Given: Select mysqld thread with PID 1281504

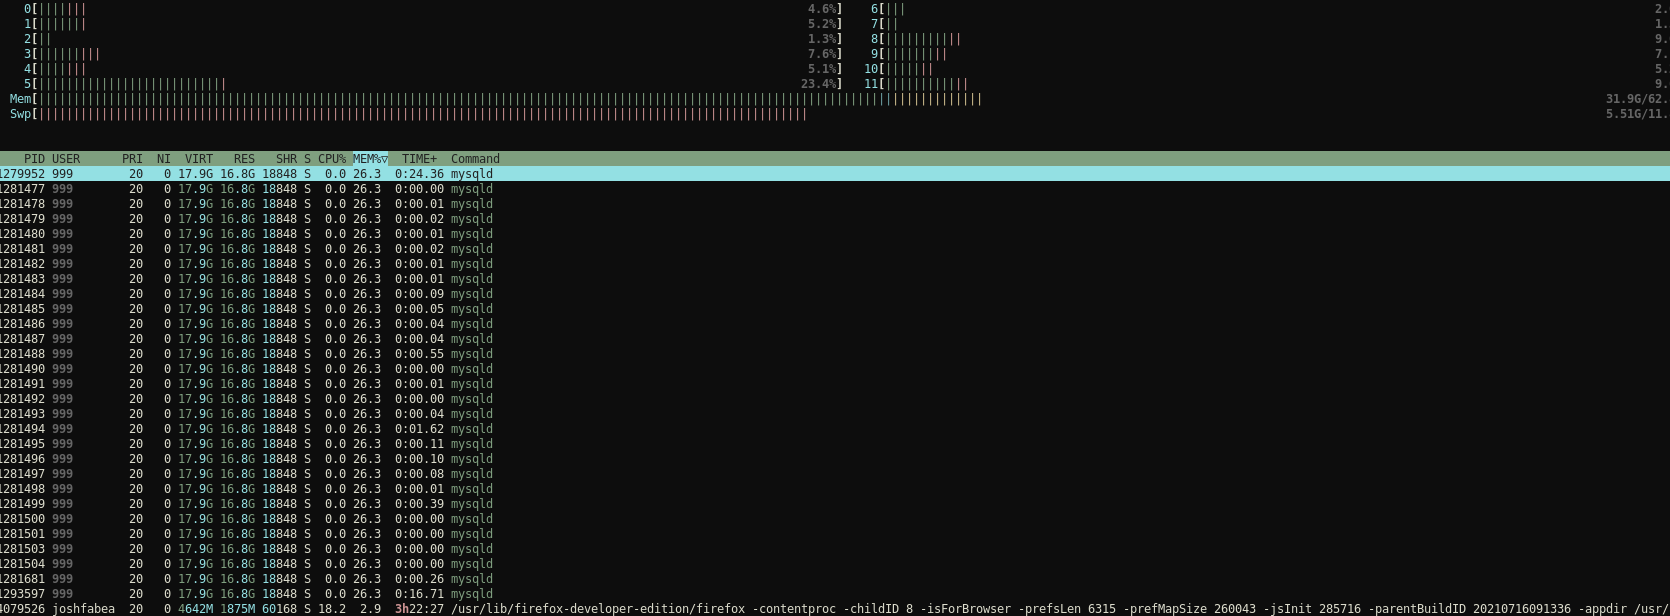Looking at the screenshot, I should click(835, 564).
